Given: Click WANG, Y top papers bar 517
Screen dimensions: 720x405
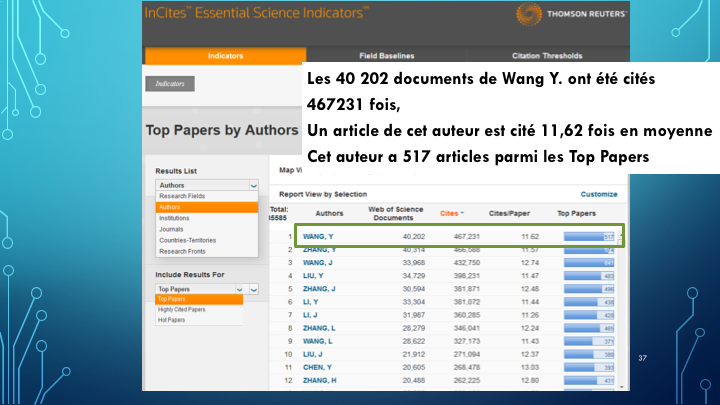Looking at the screenshot, I should pos(589,237).
